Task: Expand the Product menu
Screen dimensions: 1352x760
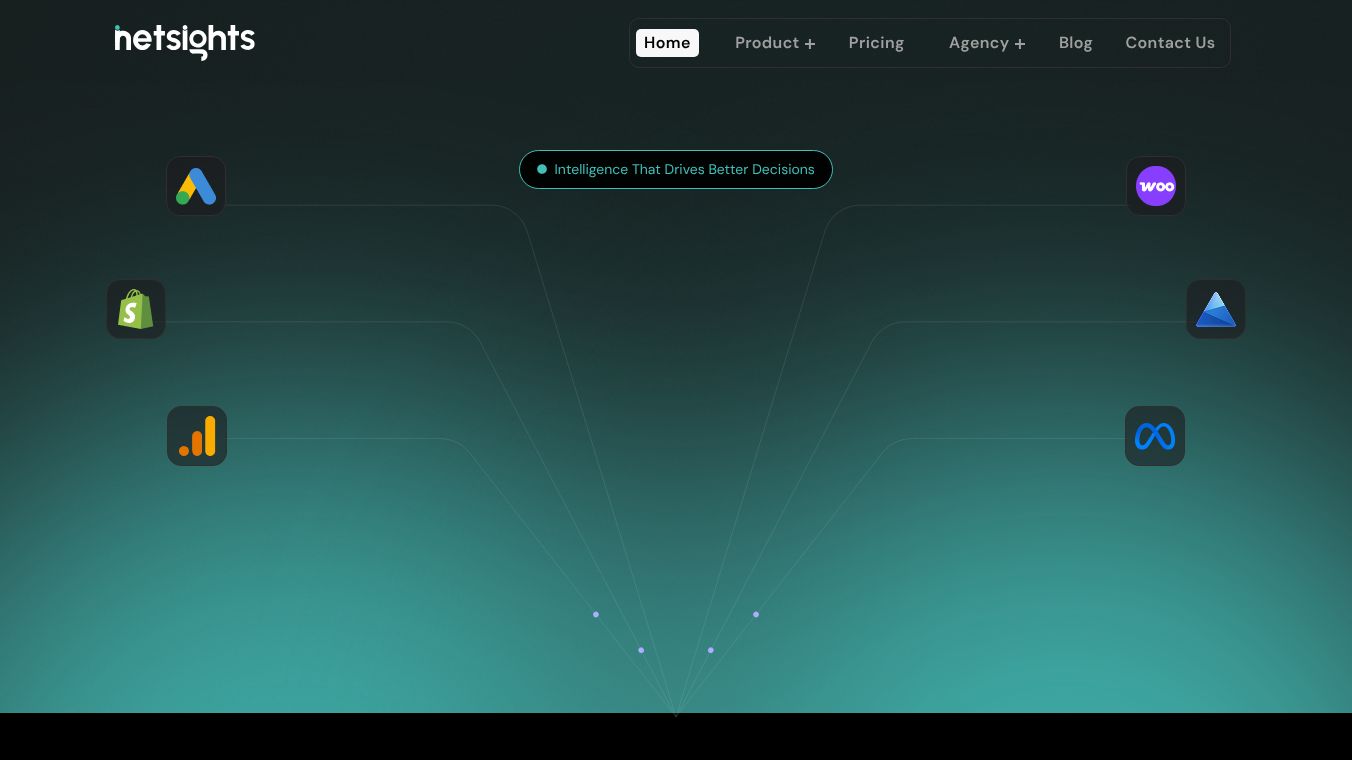Action: point(775,43)
